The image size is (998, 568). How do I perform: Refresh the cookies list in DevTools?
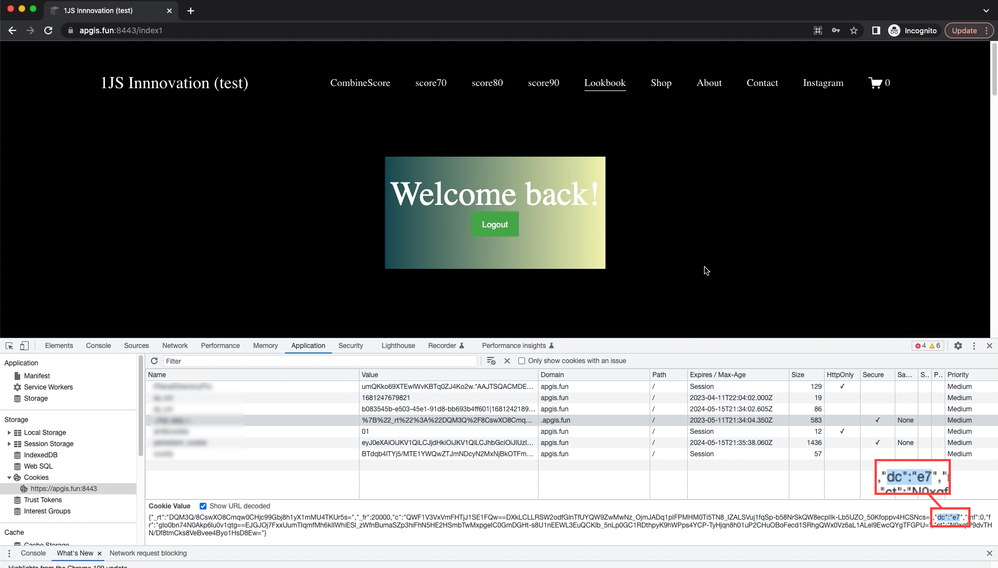tap(154, 361)
